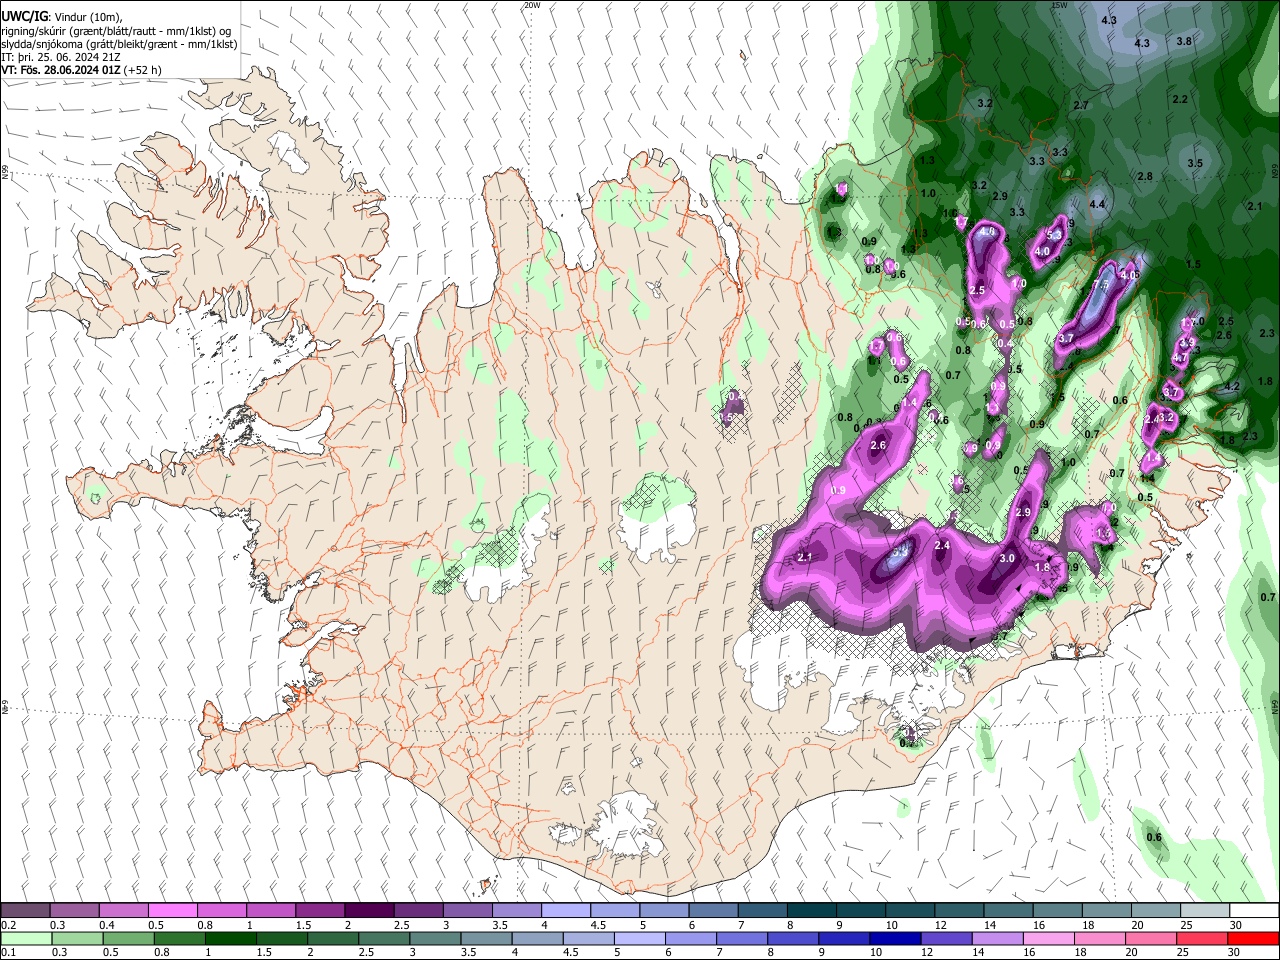The image size is (1280, 960).
Task: Click the pale mint swatch starting at 0.1
Action: pyautogui.click(x=25, y=938)
